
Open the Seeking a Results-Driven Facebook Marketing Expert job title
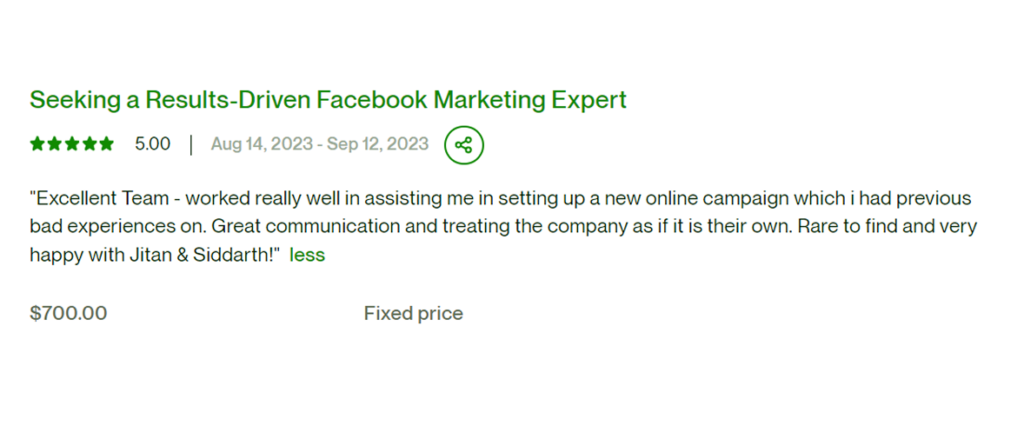328,100
